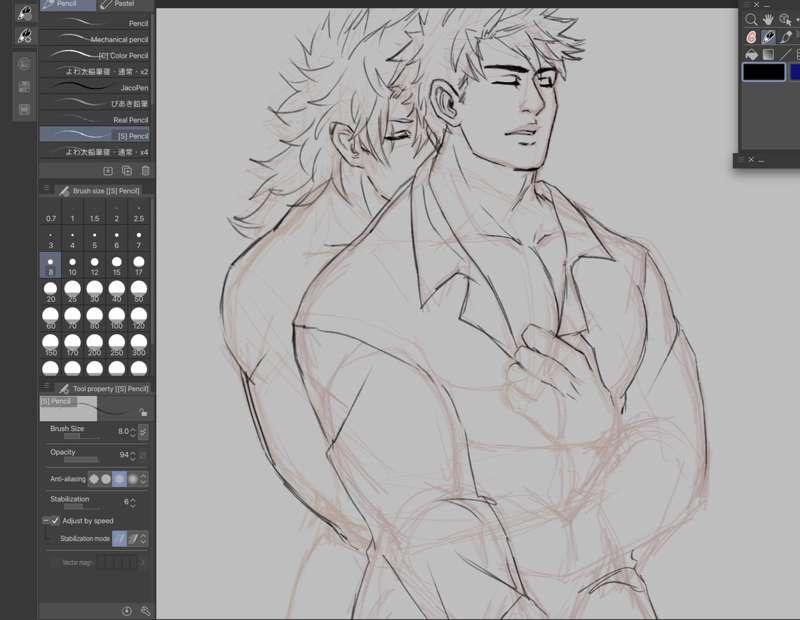Switch to the Pencil sub tool group tab

click(67, 5)
